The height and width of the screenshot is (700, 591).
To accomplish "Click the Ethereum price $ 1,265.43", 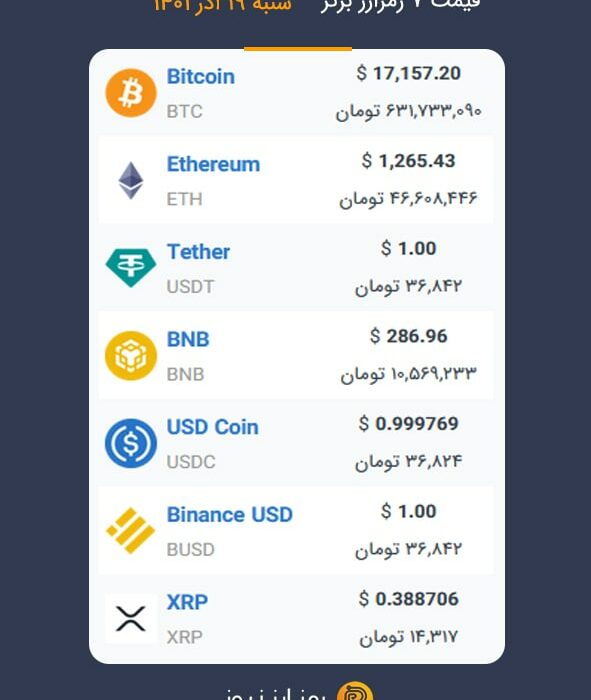I will click(x=408, y=161).
